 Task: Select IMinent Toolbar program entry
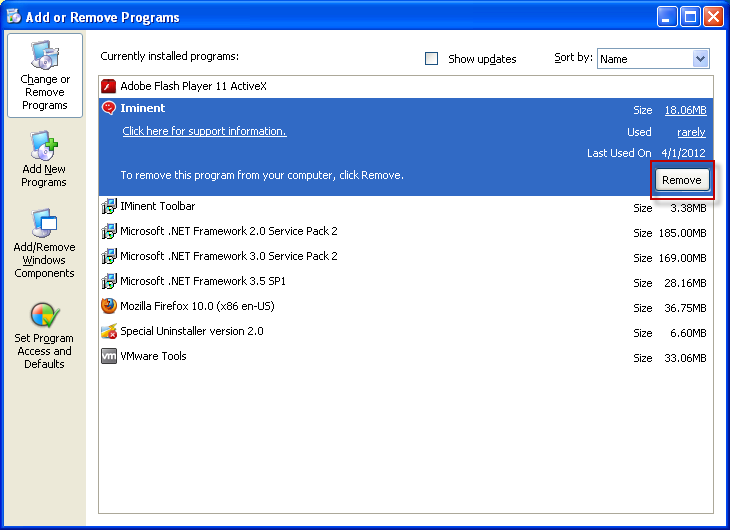click(x=157, y=206)
